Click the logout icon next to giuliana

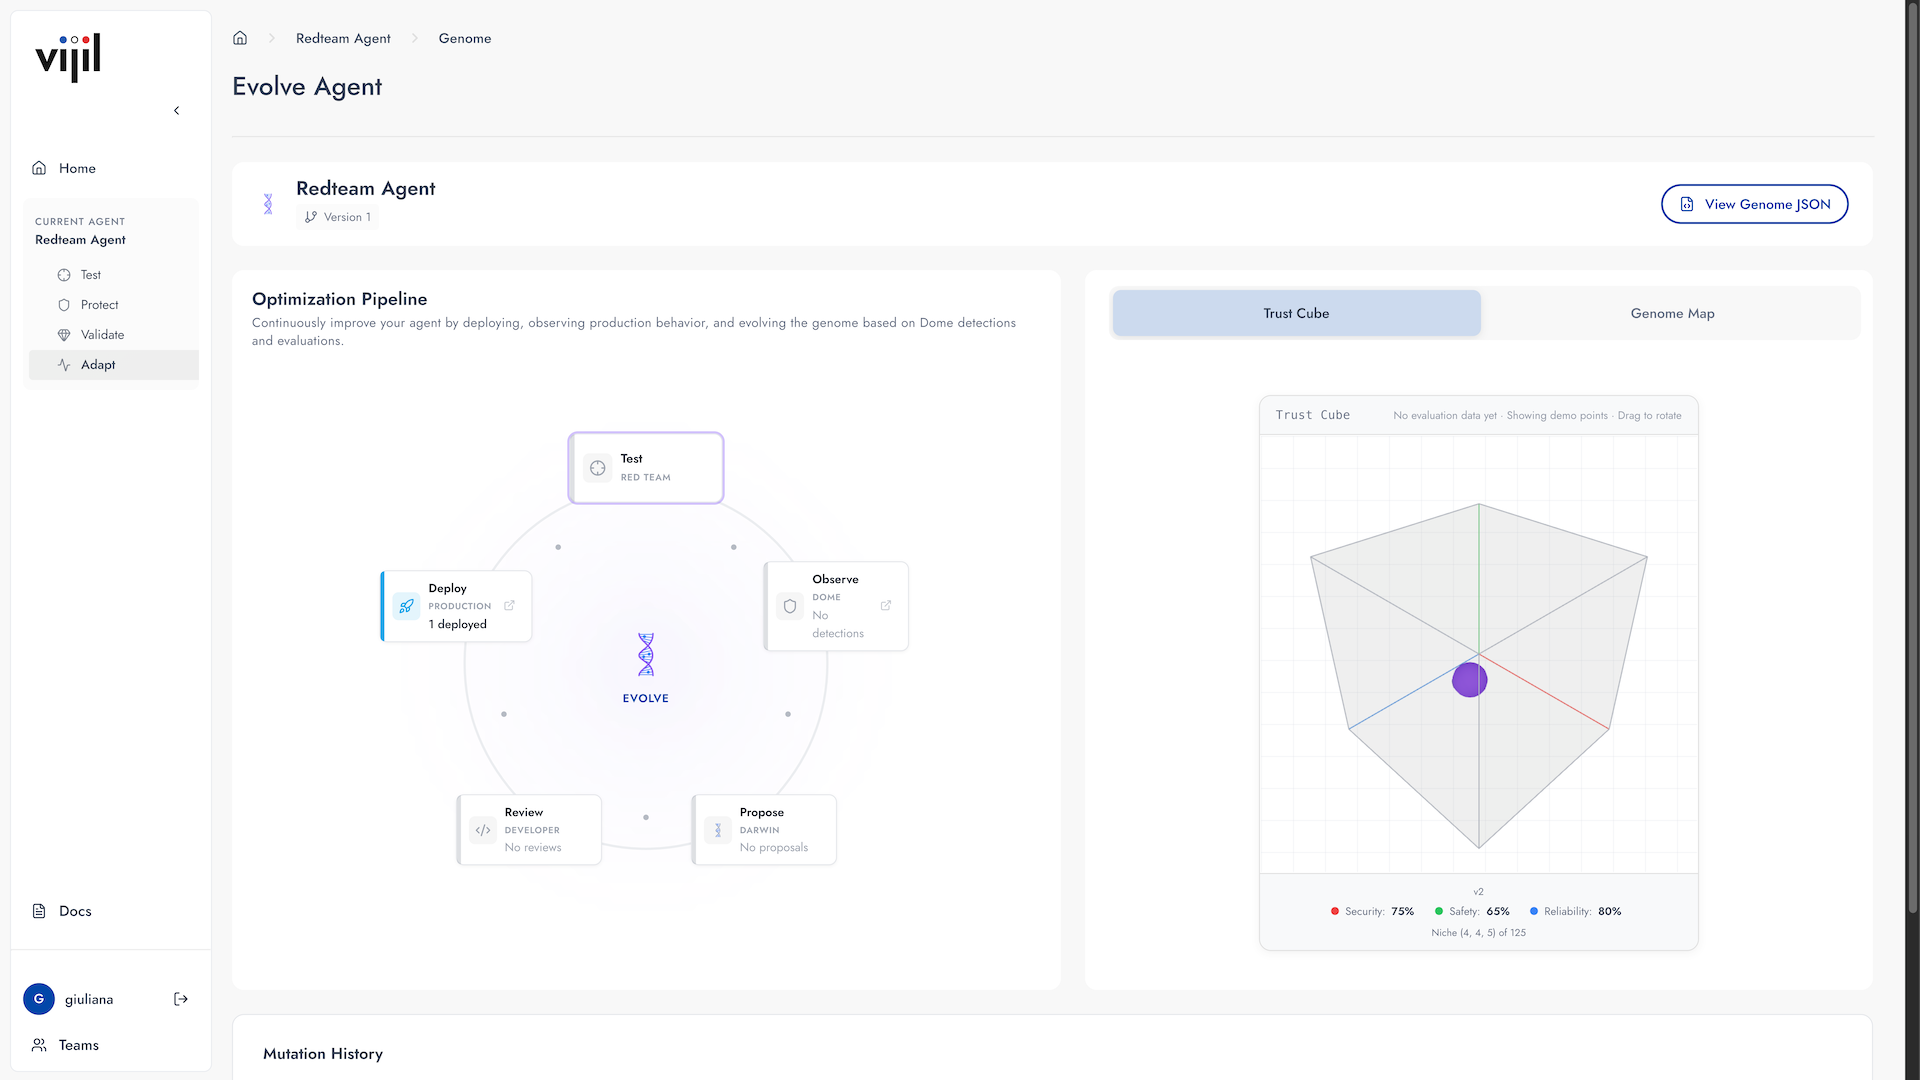(x=181, y=999)
